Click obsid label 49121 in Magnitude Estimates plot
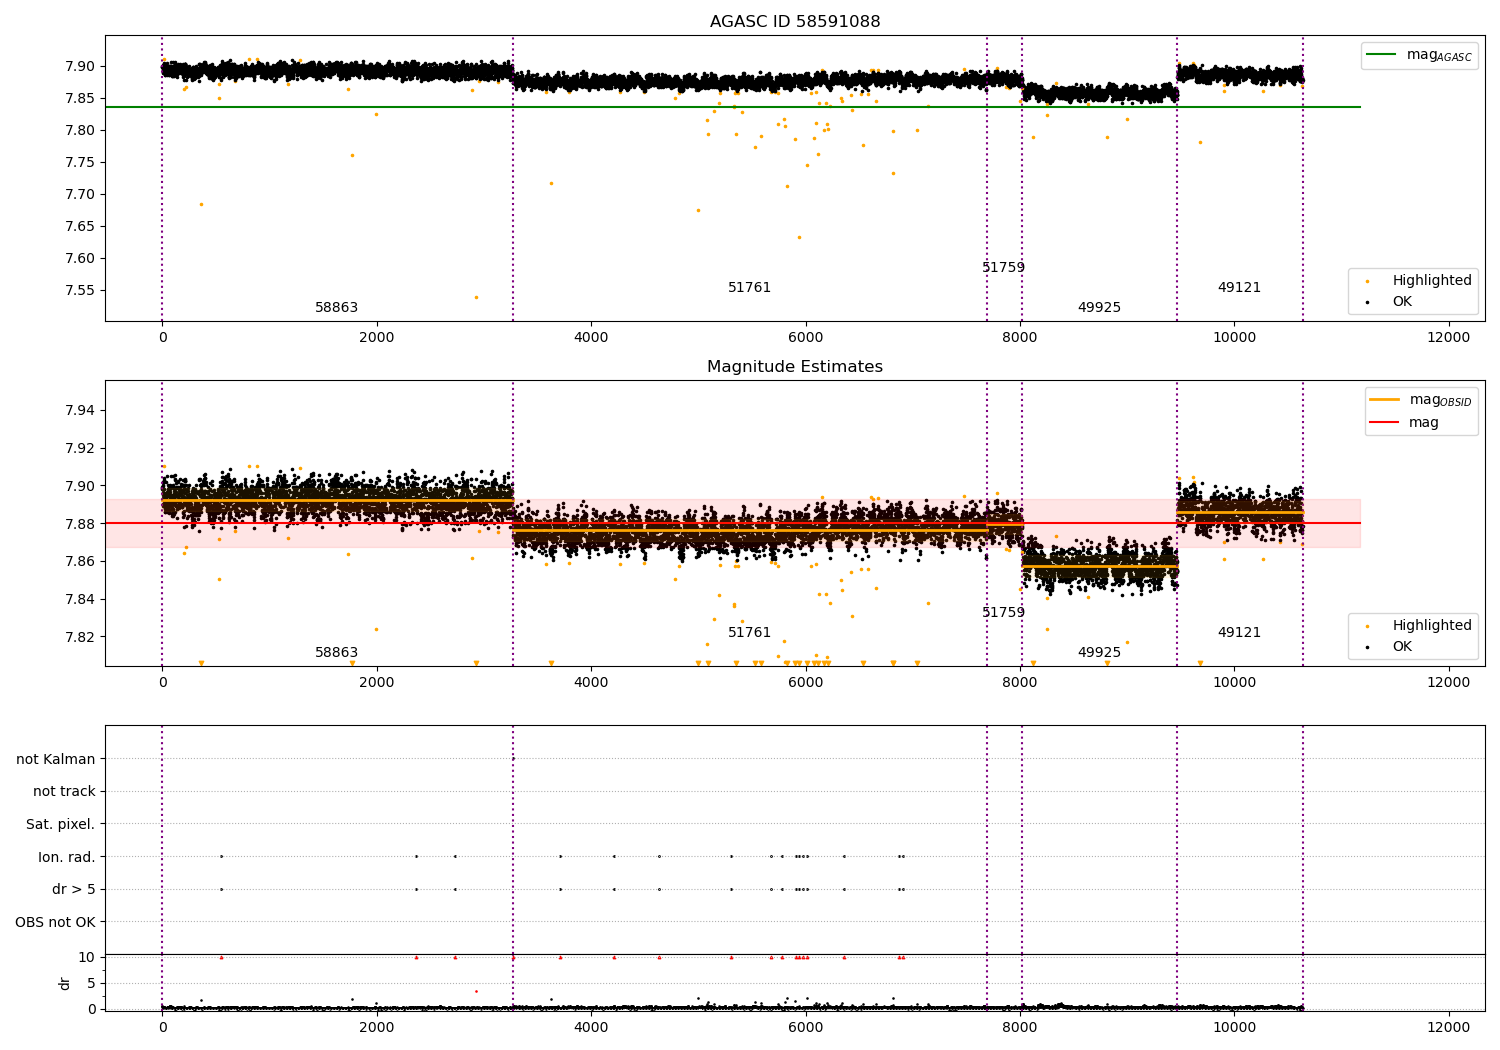 pyautogui.click(x=1240, y=633)
